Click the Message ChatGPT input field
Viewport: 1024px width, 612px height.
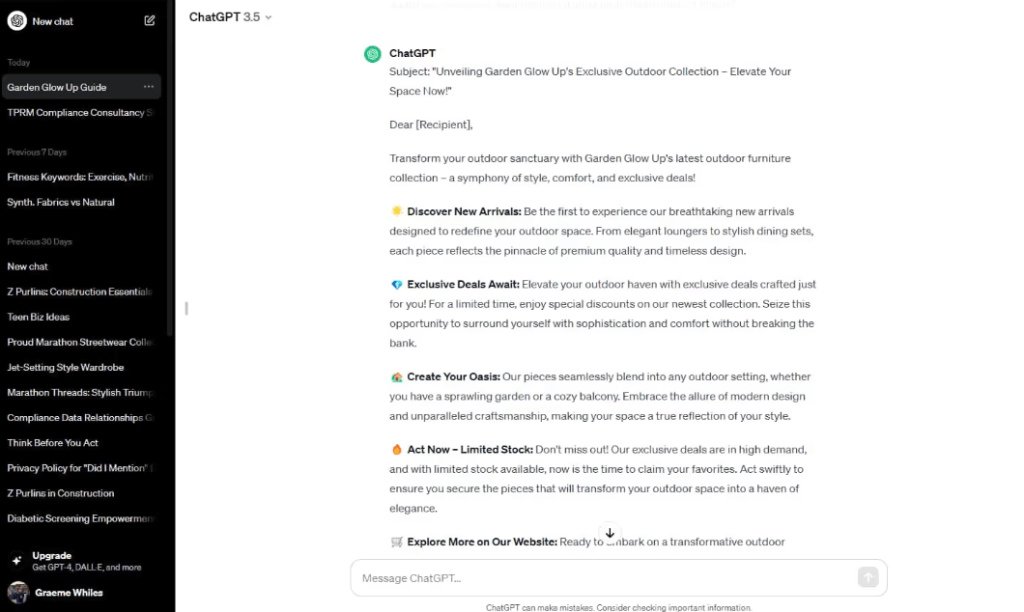(x=500, y=578)
